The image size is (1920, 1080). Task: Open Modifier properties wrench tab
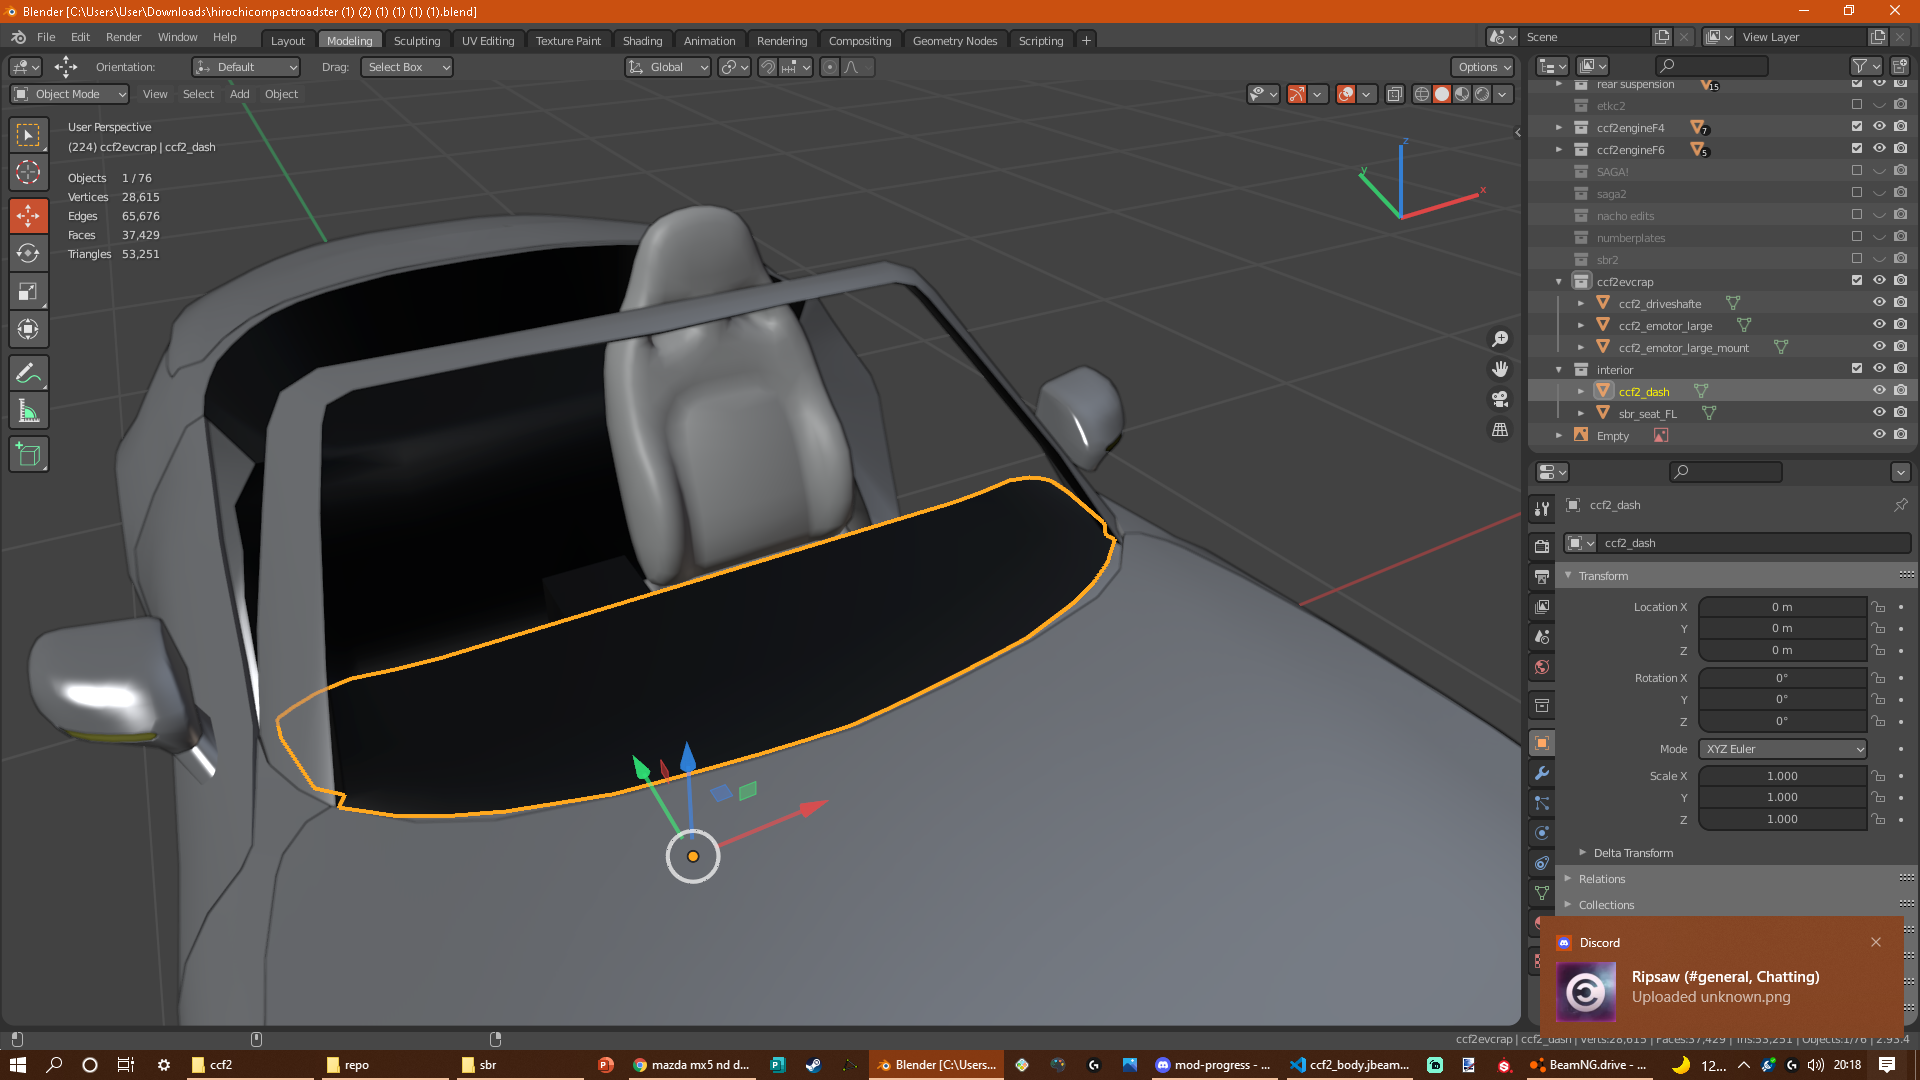click(x=1542, y=773)
